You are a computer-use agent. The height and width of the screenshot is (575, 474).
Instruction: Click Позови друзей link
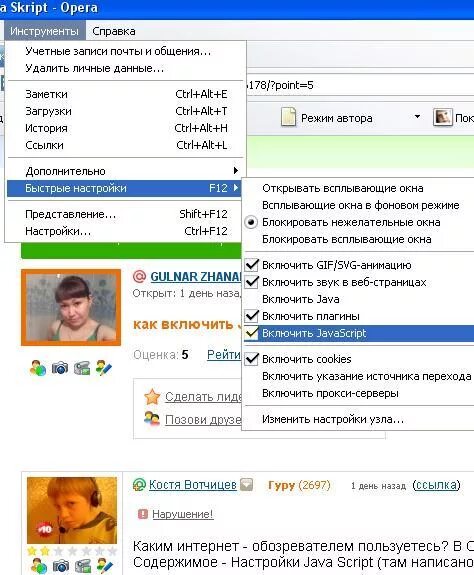[x=203, y=419]
